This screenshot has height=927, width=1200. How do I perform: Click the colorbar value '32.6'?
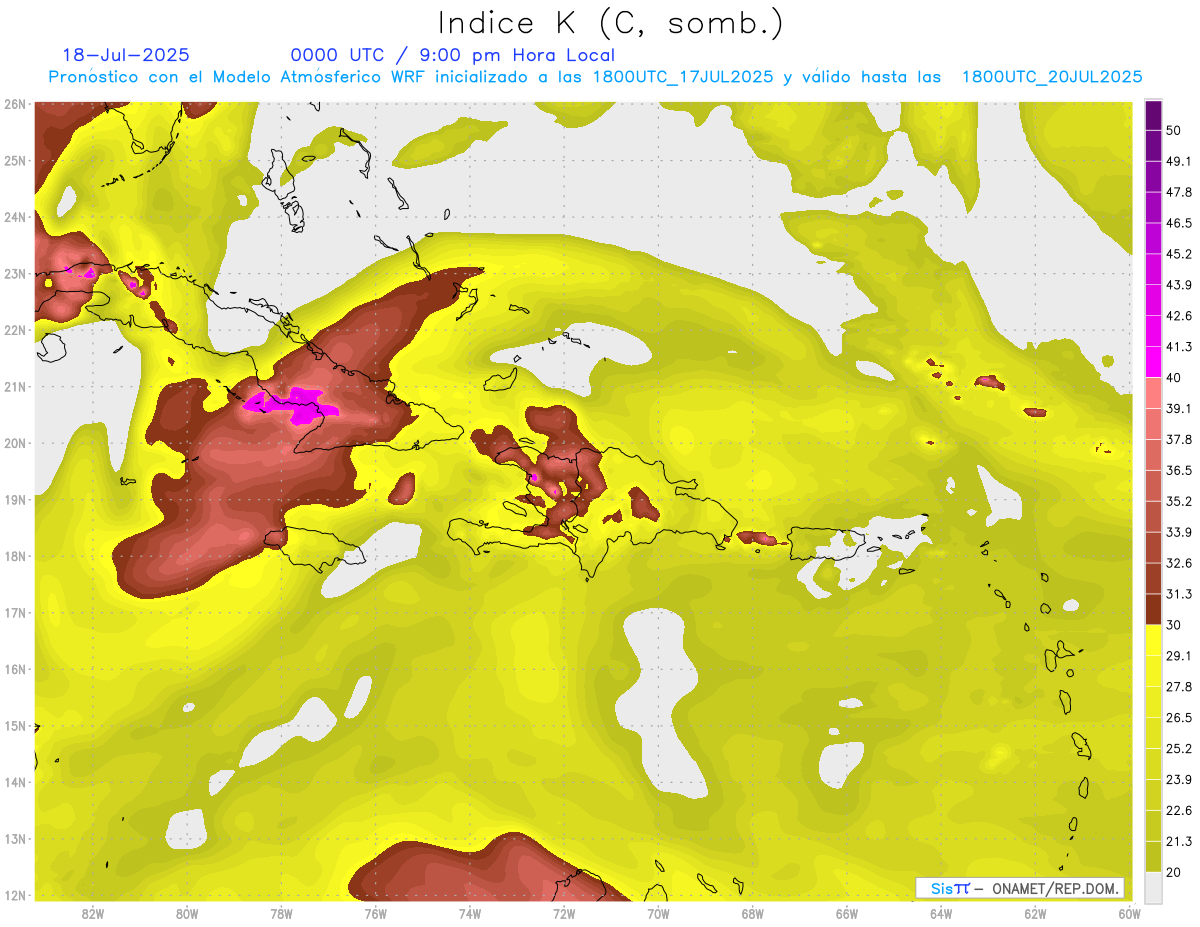[1178, 563]
